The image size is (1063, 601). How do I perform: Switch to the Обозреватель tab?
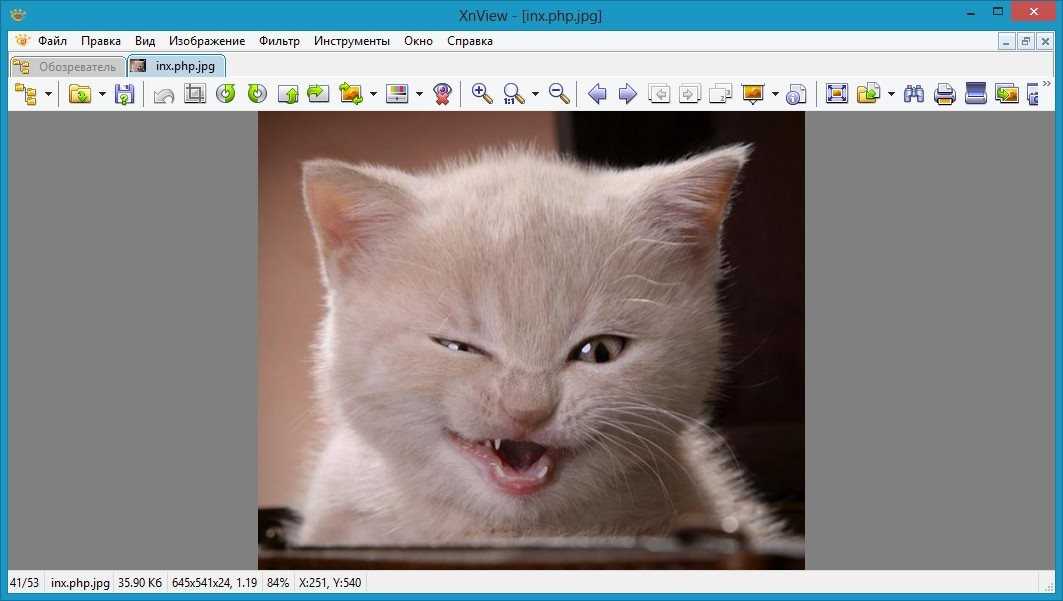(x=66, y=67)
